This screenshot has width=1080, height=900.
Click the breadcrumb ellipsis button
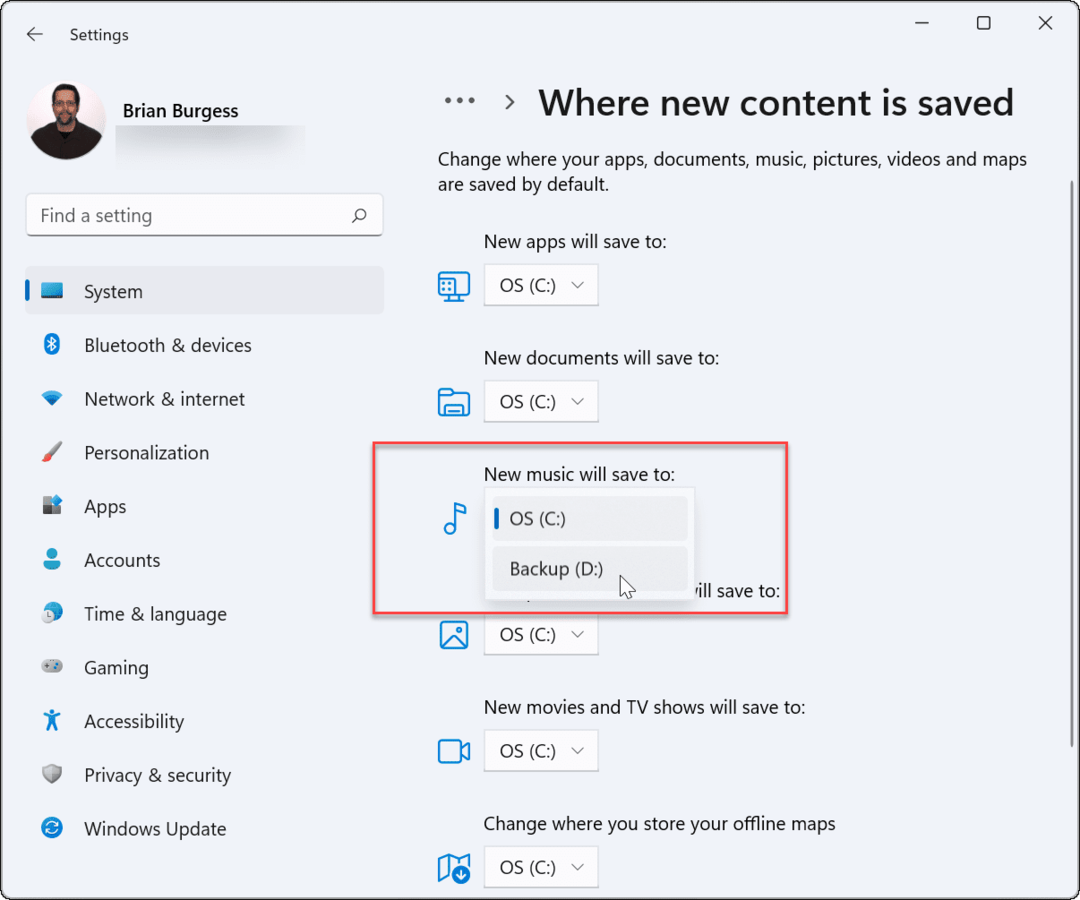(x=460, y=101)
